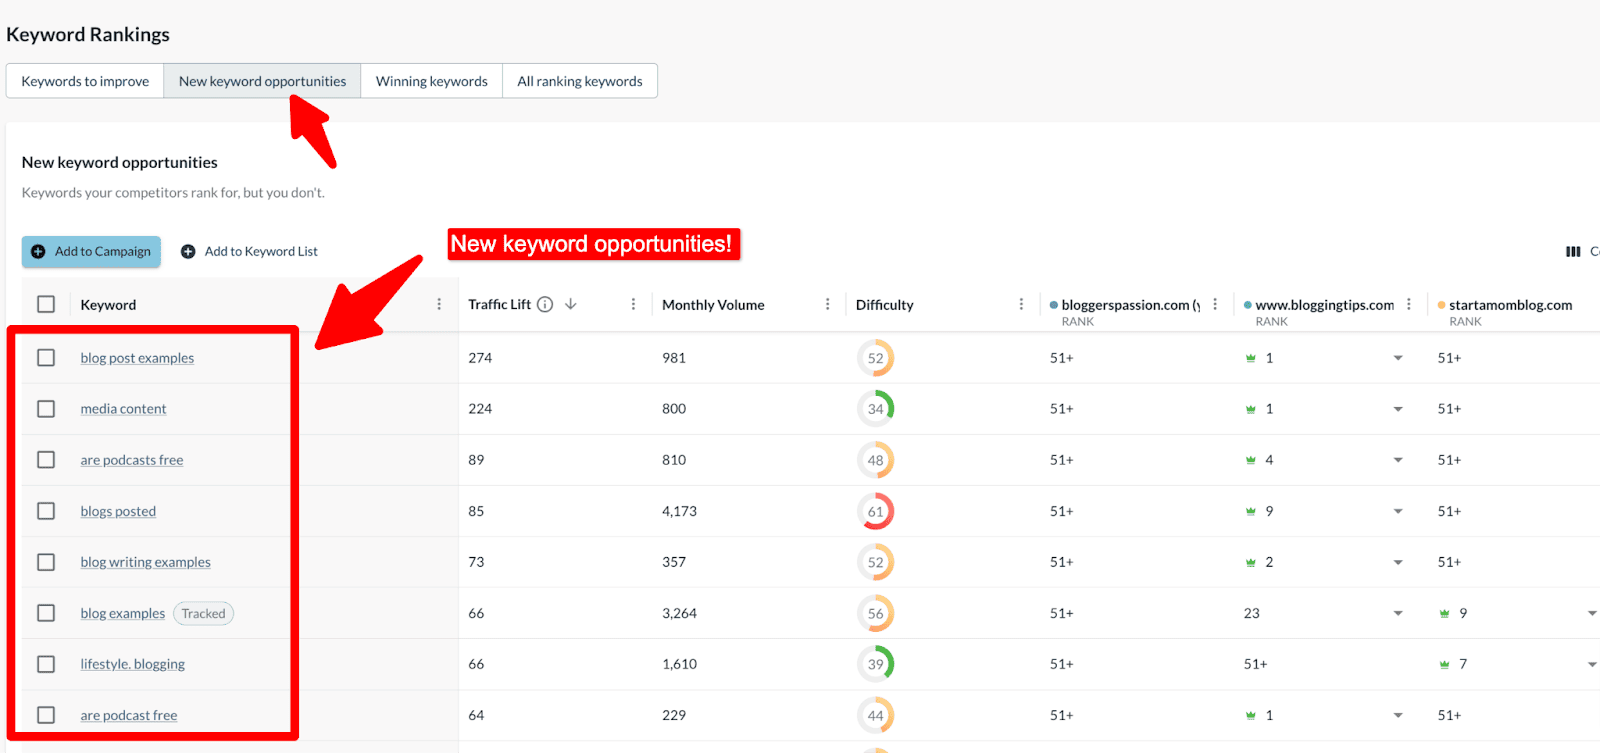Toggle the select-all keywords checkbox

point(46,304)
